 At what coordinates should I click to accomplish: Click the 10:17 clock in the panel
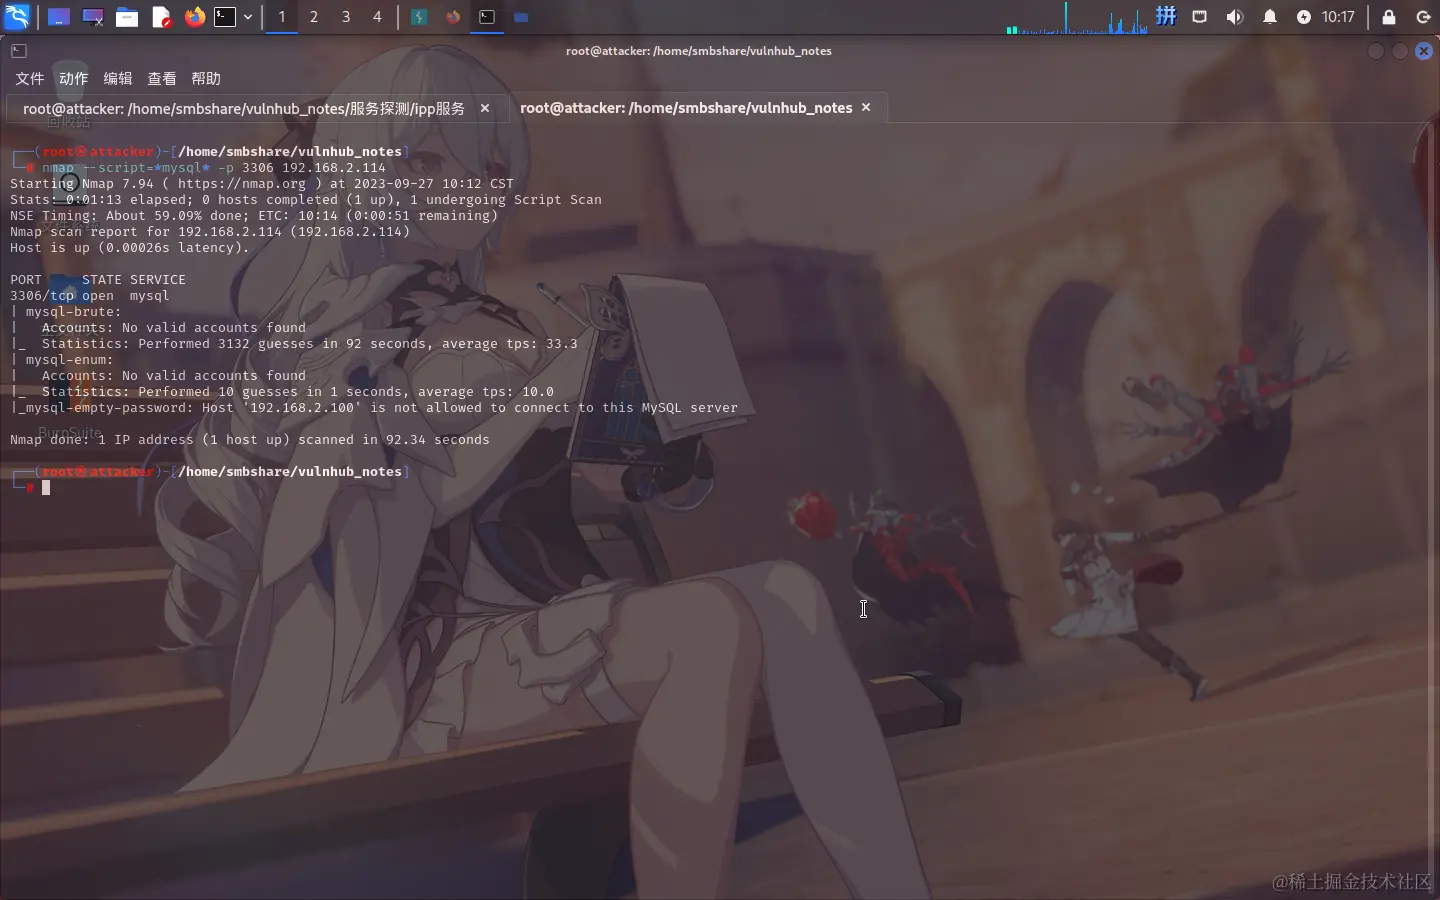tap(1338, 17)
